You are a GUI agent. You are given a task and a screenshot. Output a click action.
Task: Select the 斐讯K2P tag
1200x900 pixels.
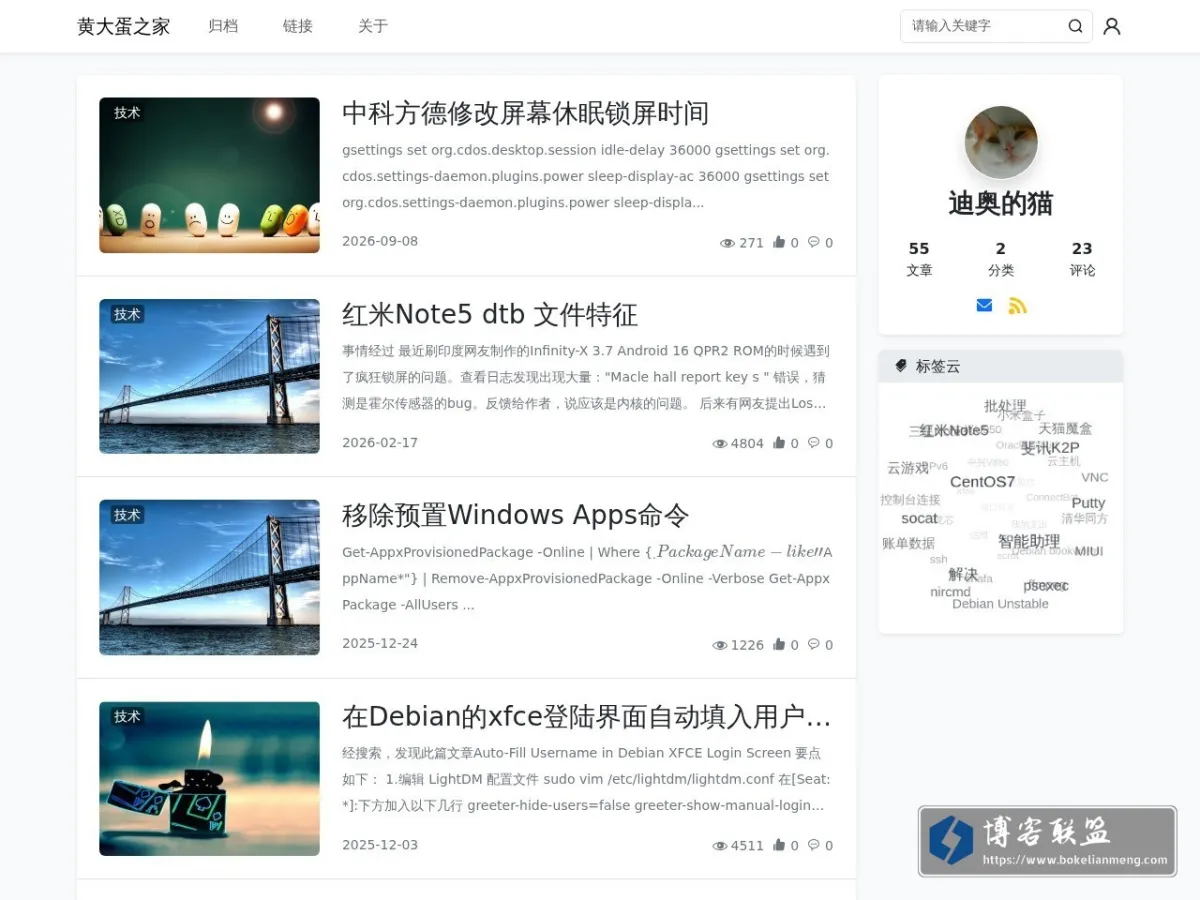pos(1050,447)
